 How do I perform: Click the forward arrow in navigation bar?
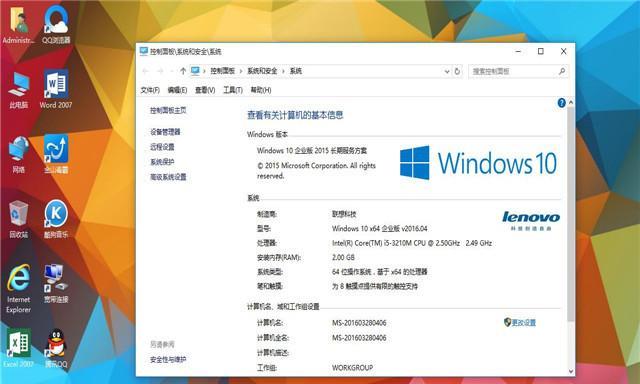coord(160,71)
